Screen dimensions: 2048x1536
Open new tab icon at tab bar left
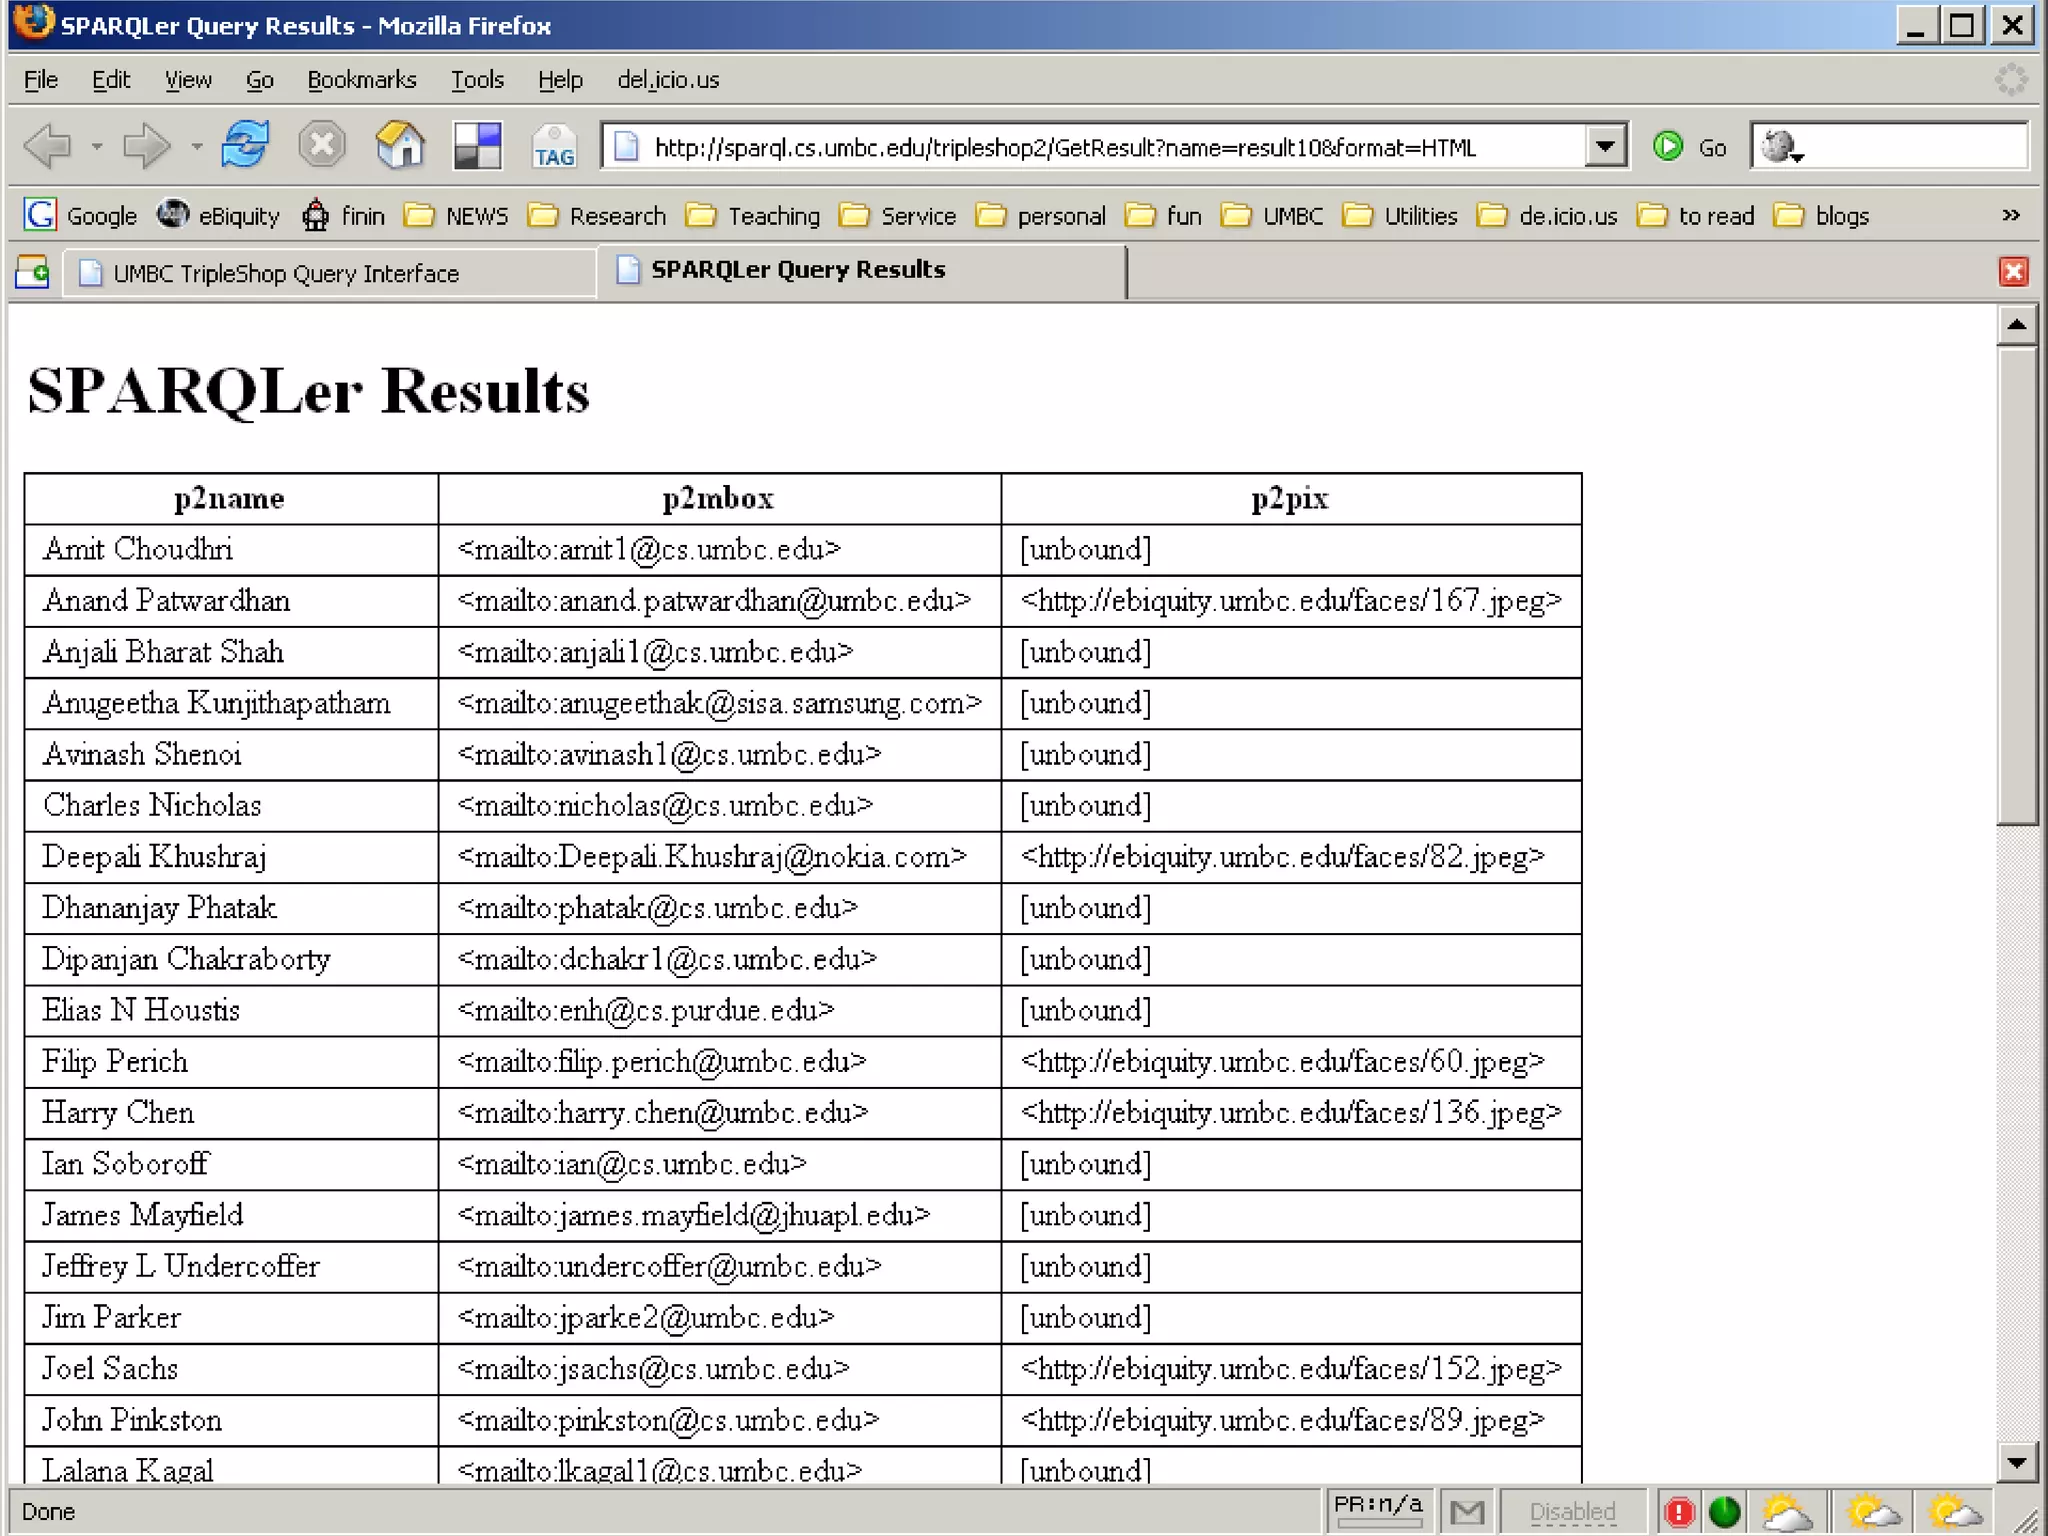click(32, 272)
